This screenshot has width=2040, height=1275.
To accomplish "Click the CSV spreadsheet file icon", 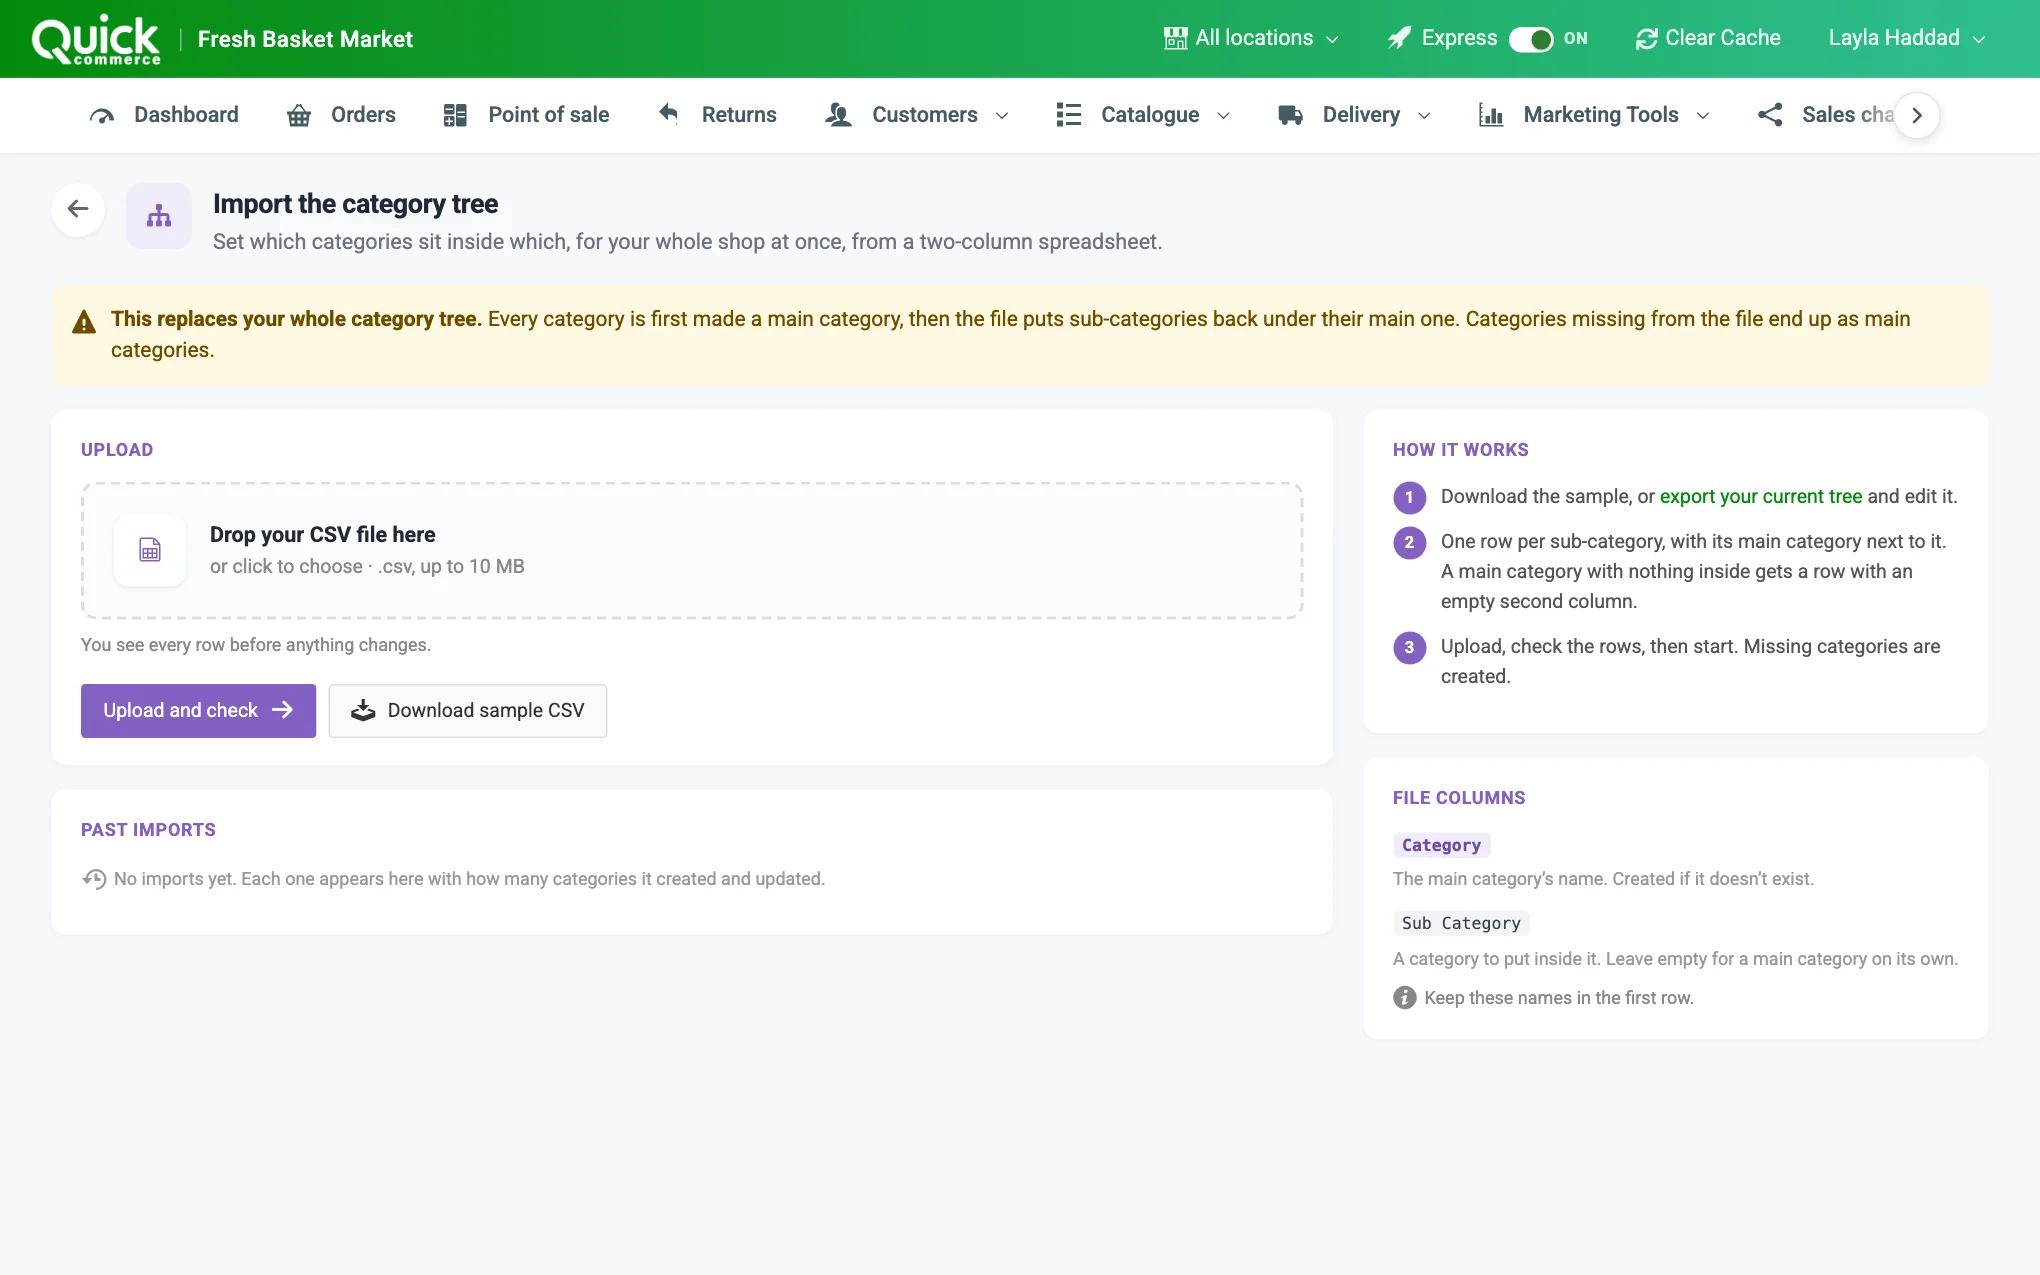I will point(150,550).
